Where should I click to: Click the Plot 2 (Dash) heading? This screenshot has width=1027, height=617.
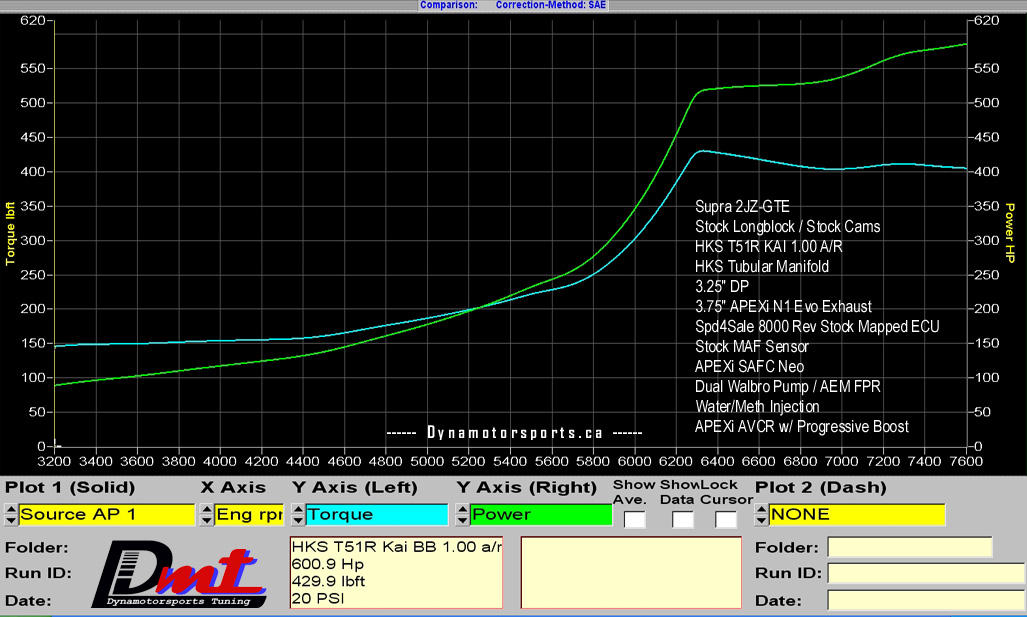(821, 488)
